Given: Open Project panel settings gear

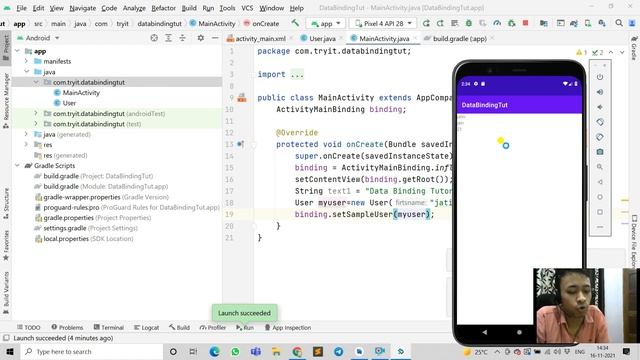Looking at the screenshot, I should tap(200, 38).
